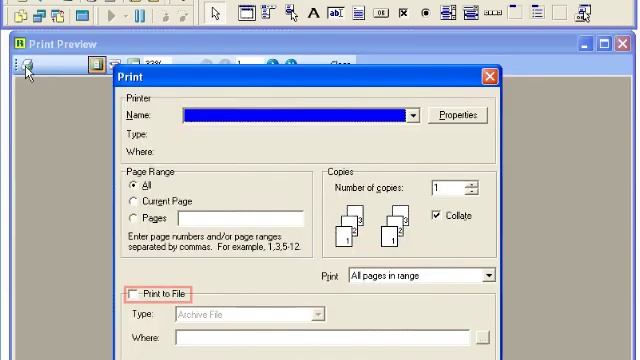This screenshot has width=640, height=360.
Task: Open the small arrow next to Run button
Action: coord(126,17)
